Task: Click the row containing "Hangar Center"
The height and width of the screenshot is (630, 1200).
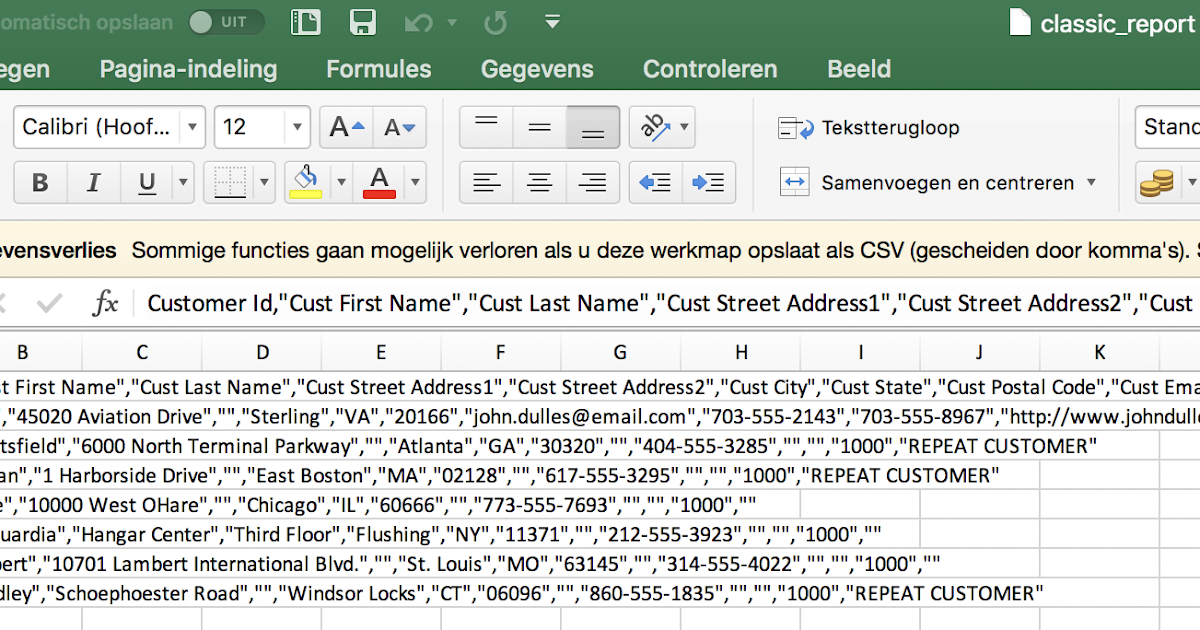Action: [x=600, y=534]
